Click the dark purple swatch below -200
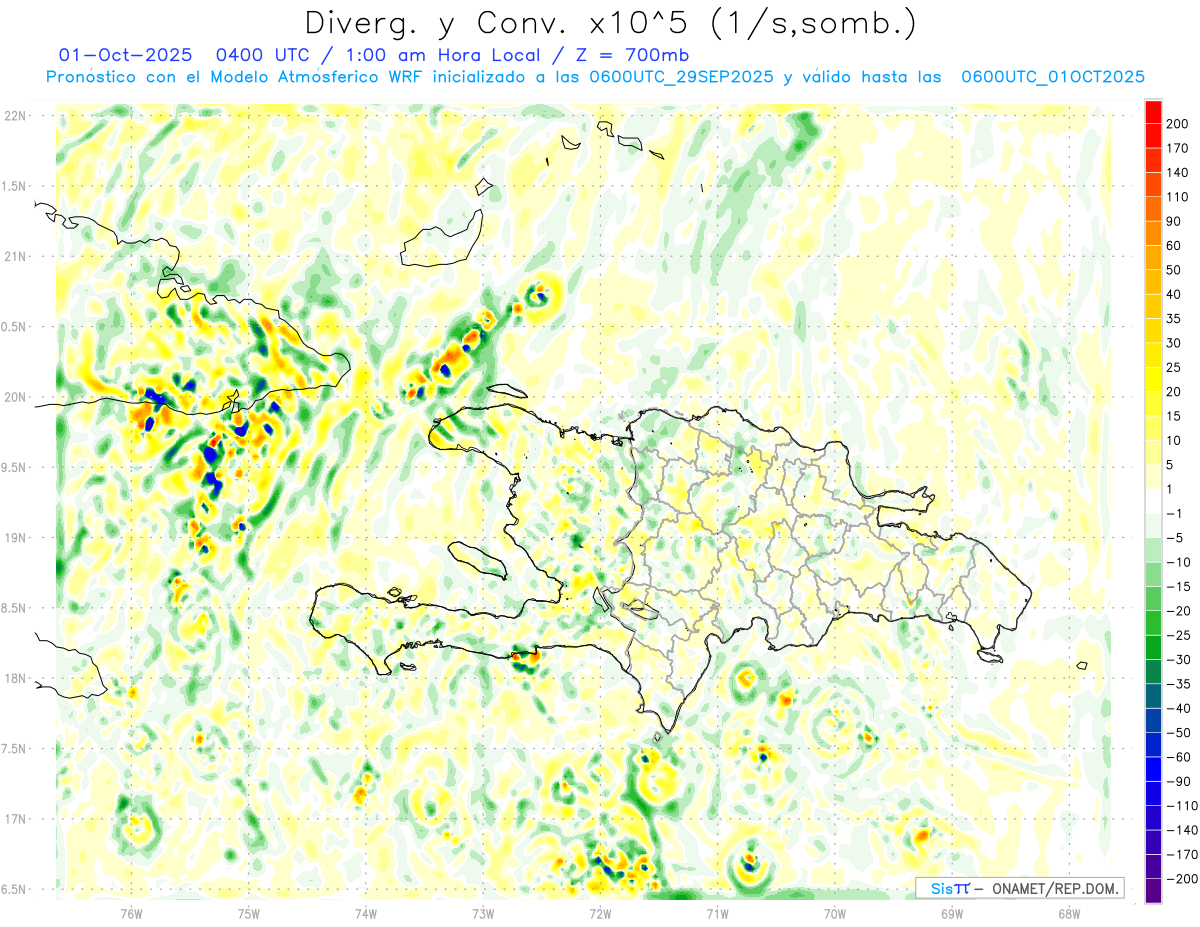1200x927 pixels. pos(1153,890)
